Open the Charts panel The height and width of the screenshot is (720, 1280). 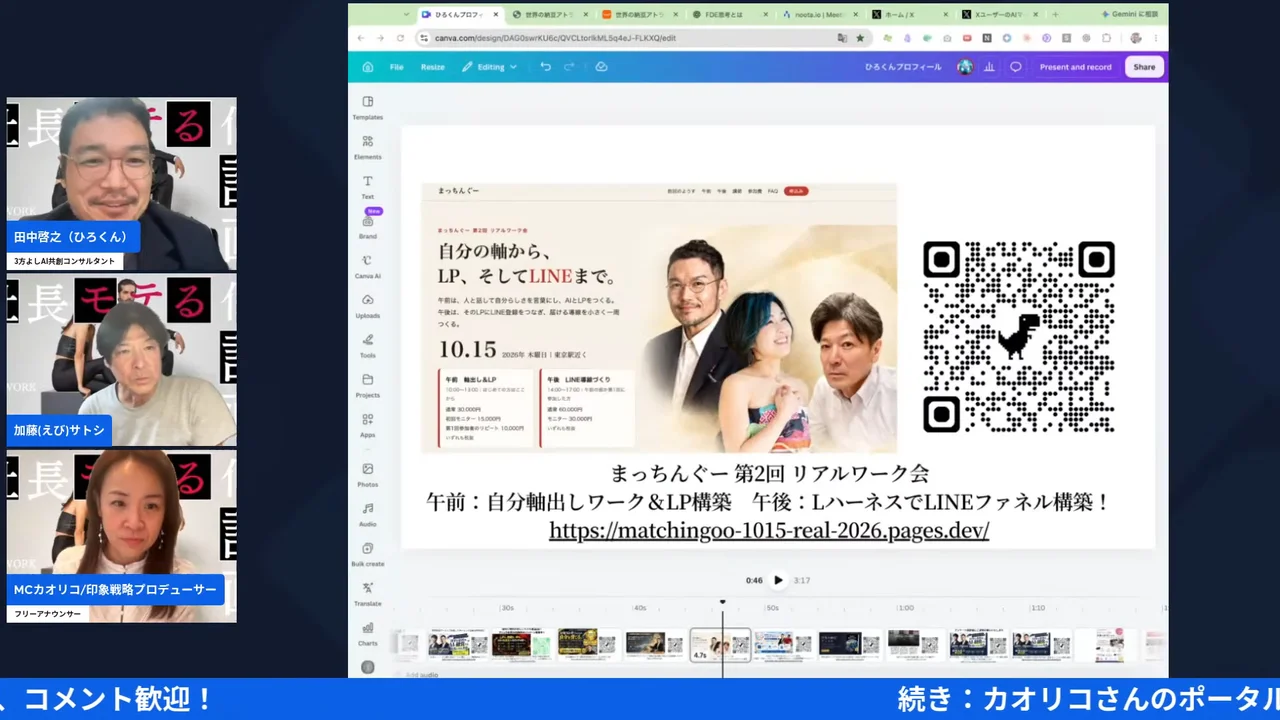tap(368, 634)
